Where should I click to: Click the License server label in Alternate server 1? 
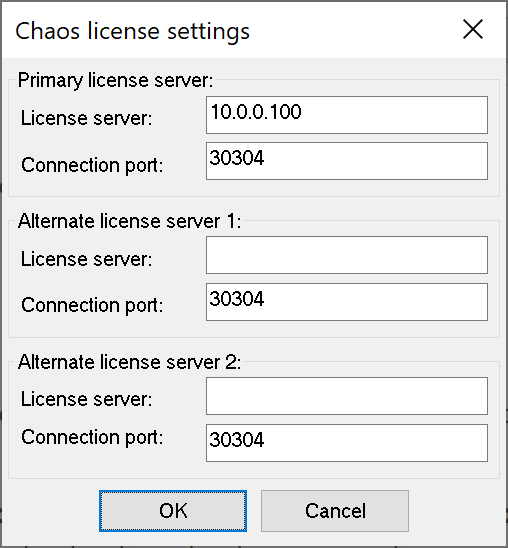pyautogui.click(x=87, y=259)
